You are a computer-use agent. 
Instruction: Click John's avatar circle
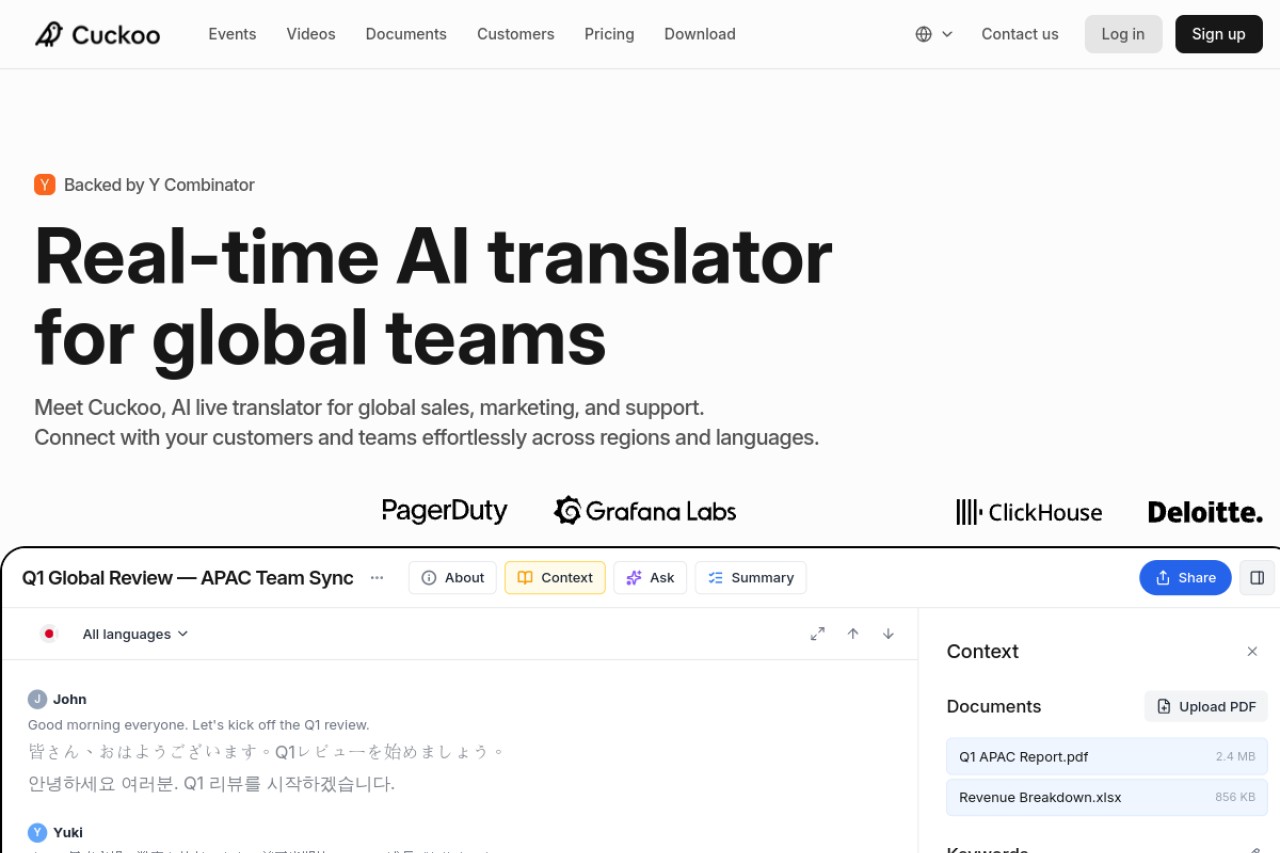click(37, 699)
